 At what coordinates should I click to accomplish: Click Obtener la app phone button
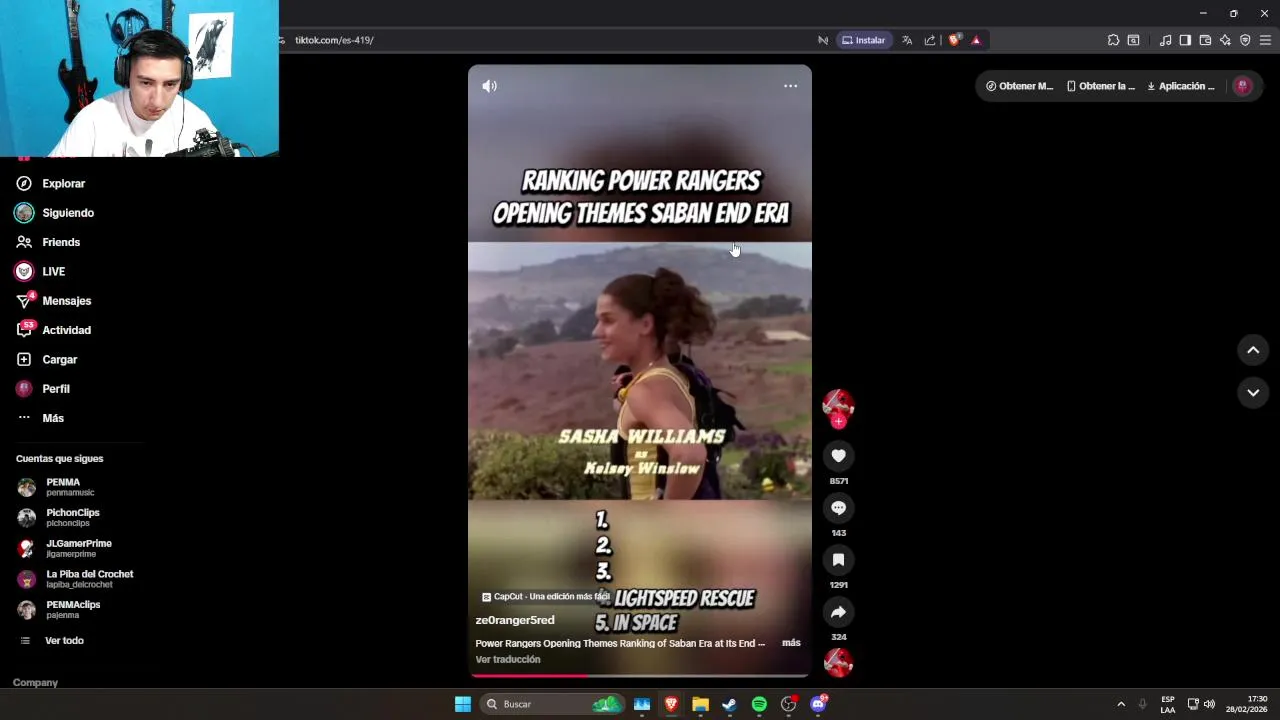1101,86
